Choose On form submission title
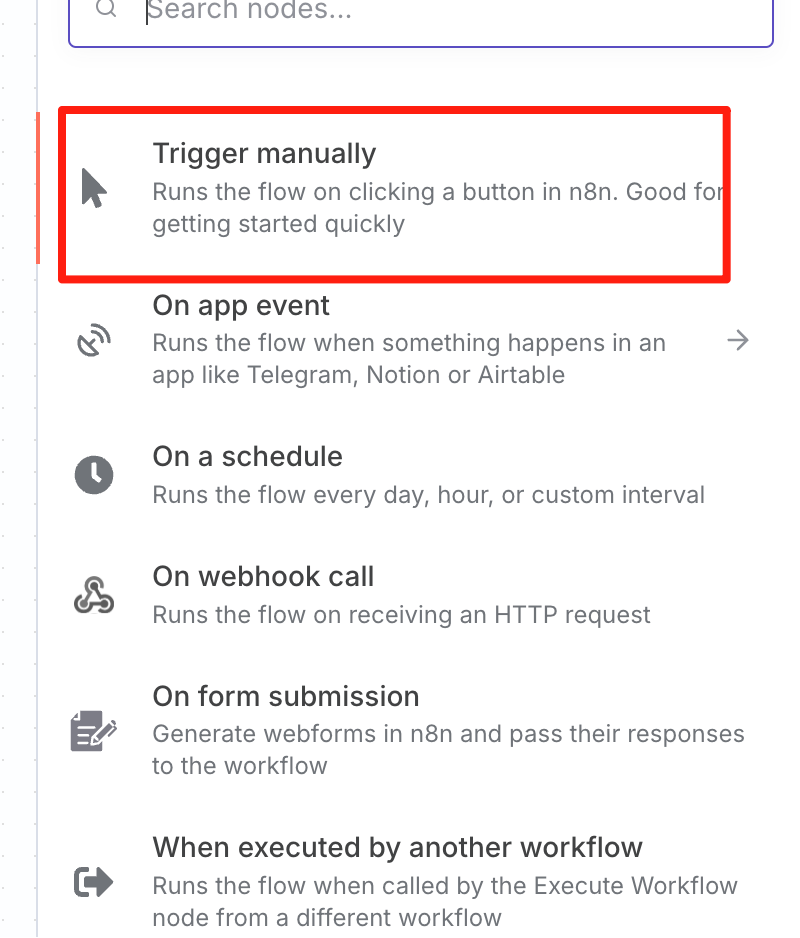 coord(285,696)
